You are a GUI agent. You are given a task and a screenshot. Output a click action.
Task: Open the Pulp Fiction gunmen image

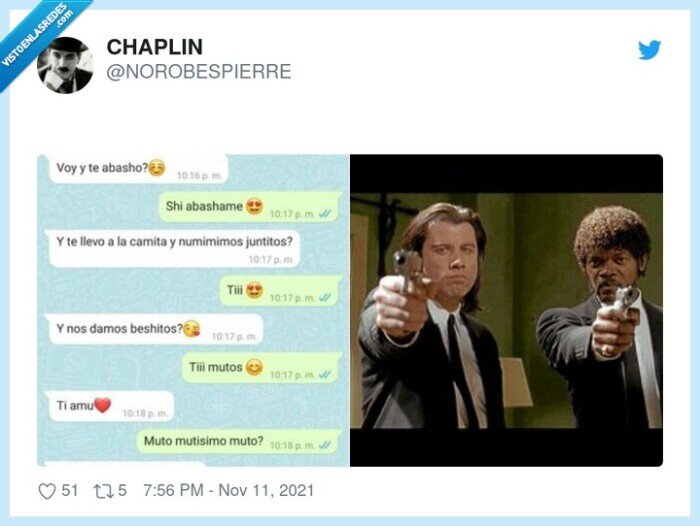pos(506,310)
